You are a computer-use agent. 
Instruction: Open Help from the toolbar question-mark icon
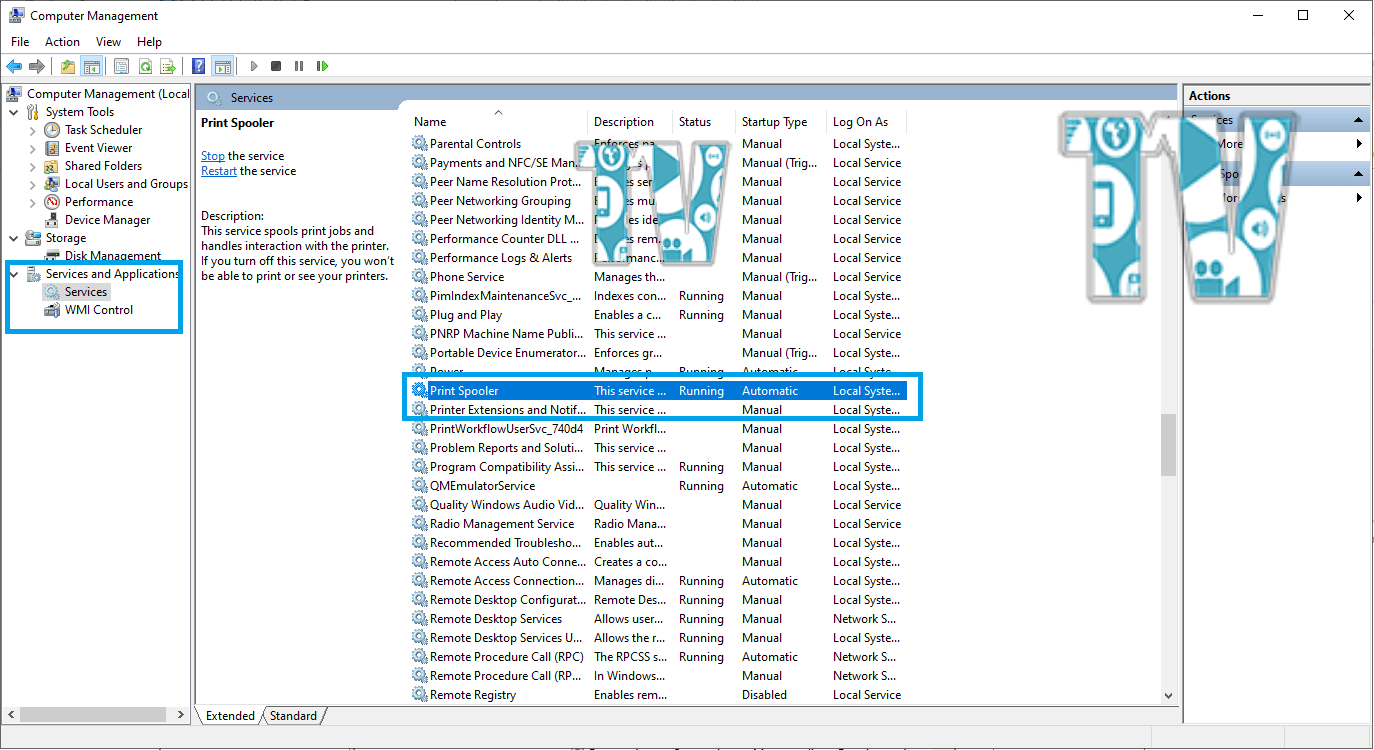198,66
